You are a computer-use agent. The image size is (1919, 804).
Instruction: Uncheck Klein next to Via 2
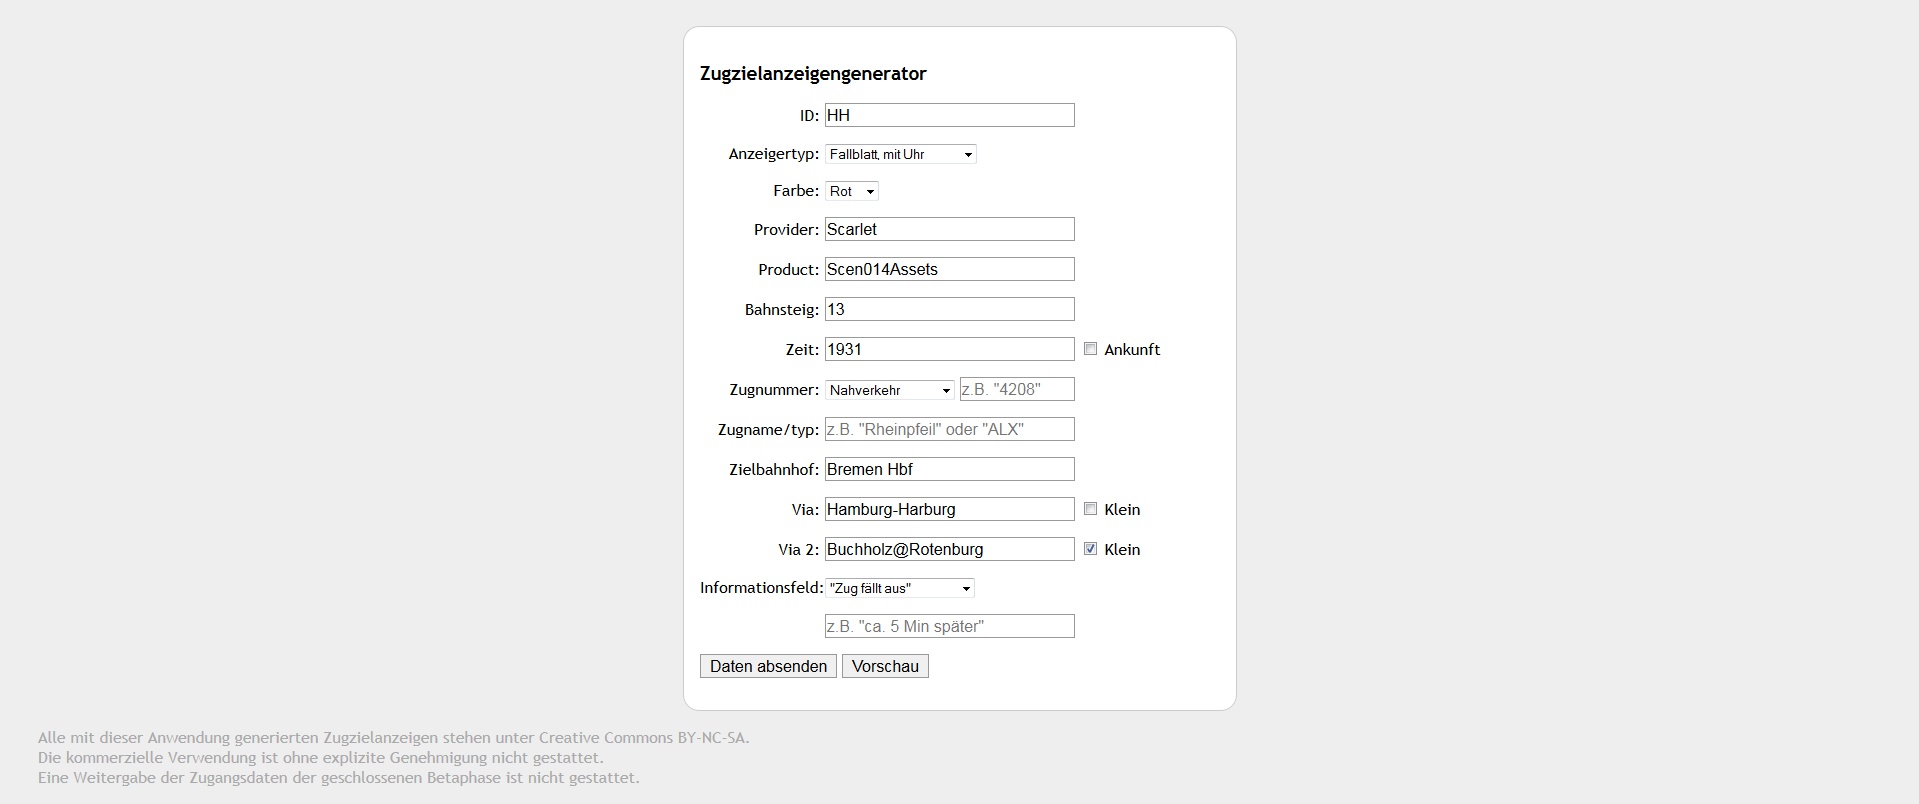1091,549
